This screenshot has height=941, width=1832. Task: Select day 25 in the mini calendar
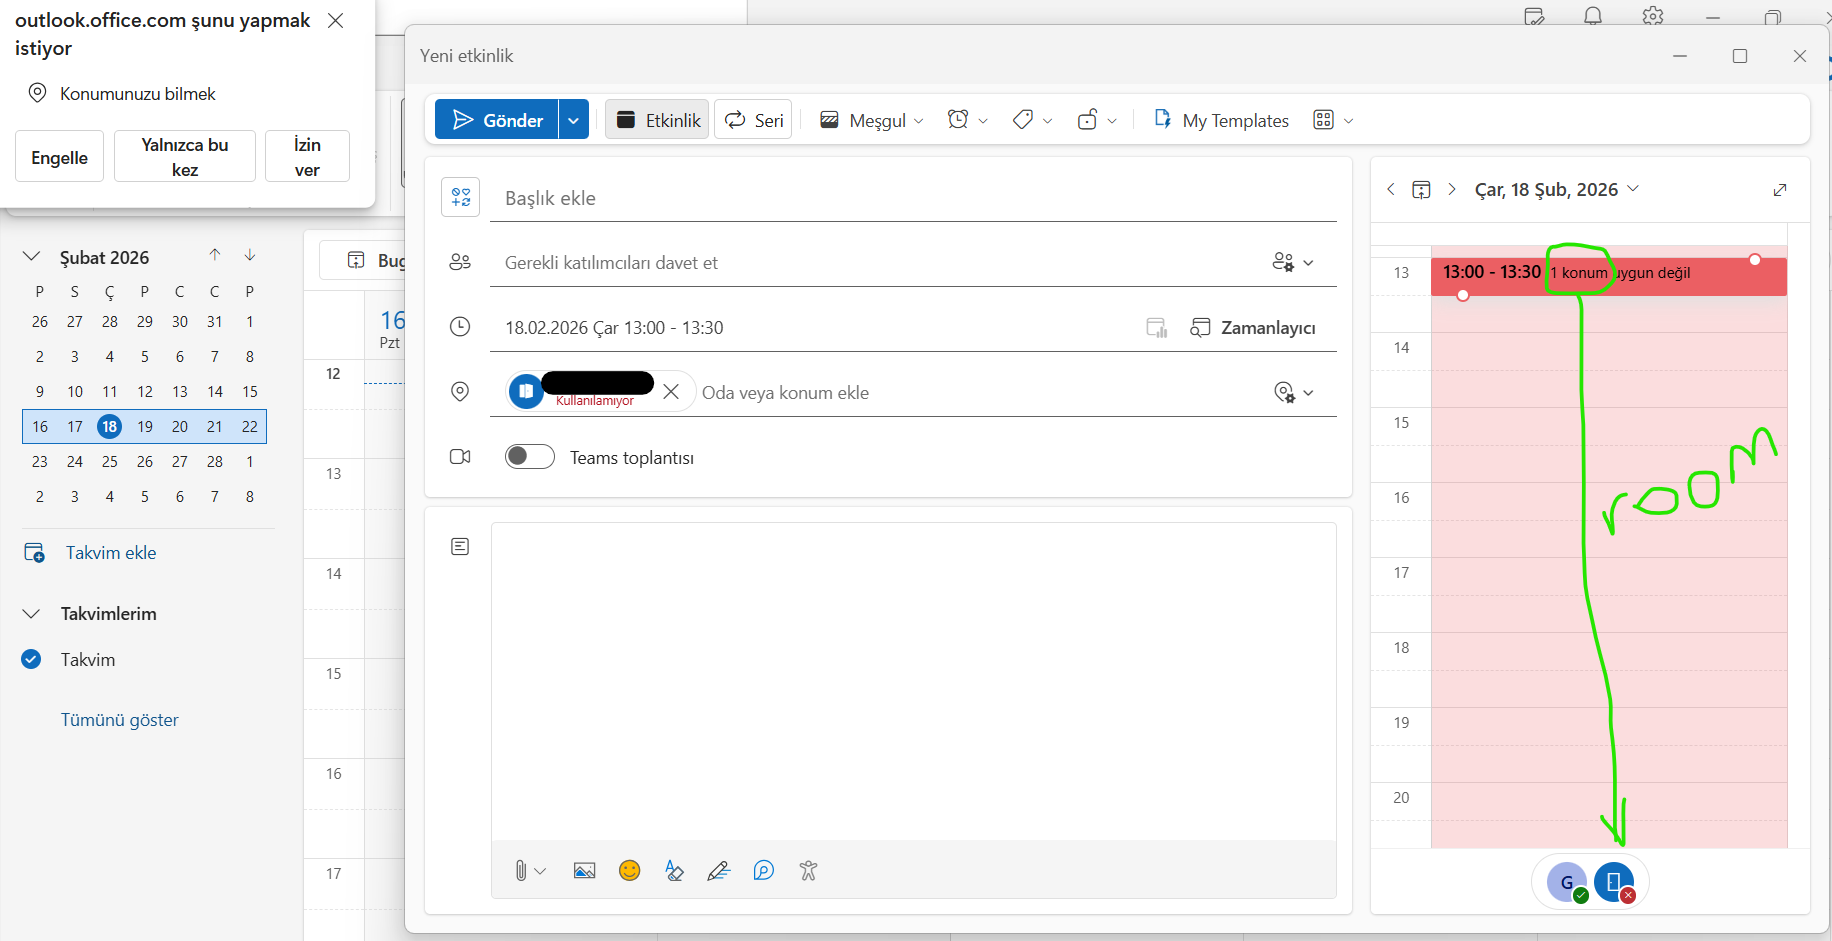pyautogui.click(x=110, y=461)
